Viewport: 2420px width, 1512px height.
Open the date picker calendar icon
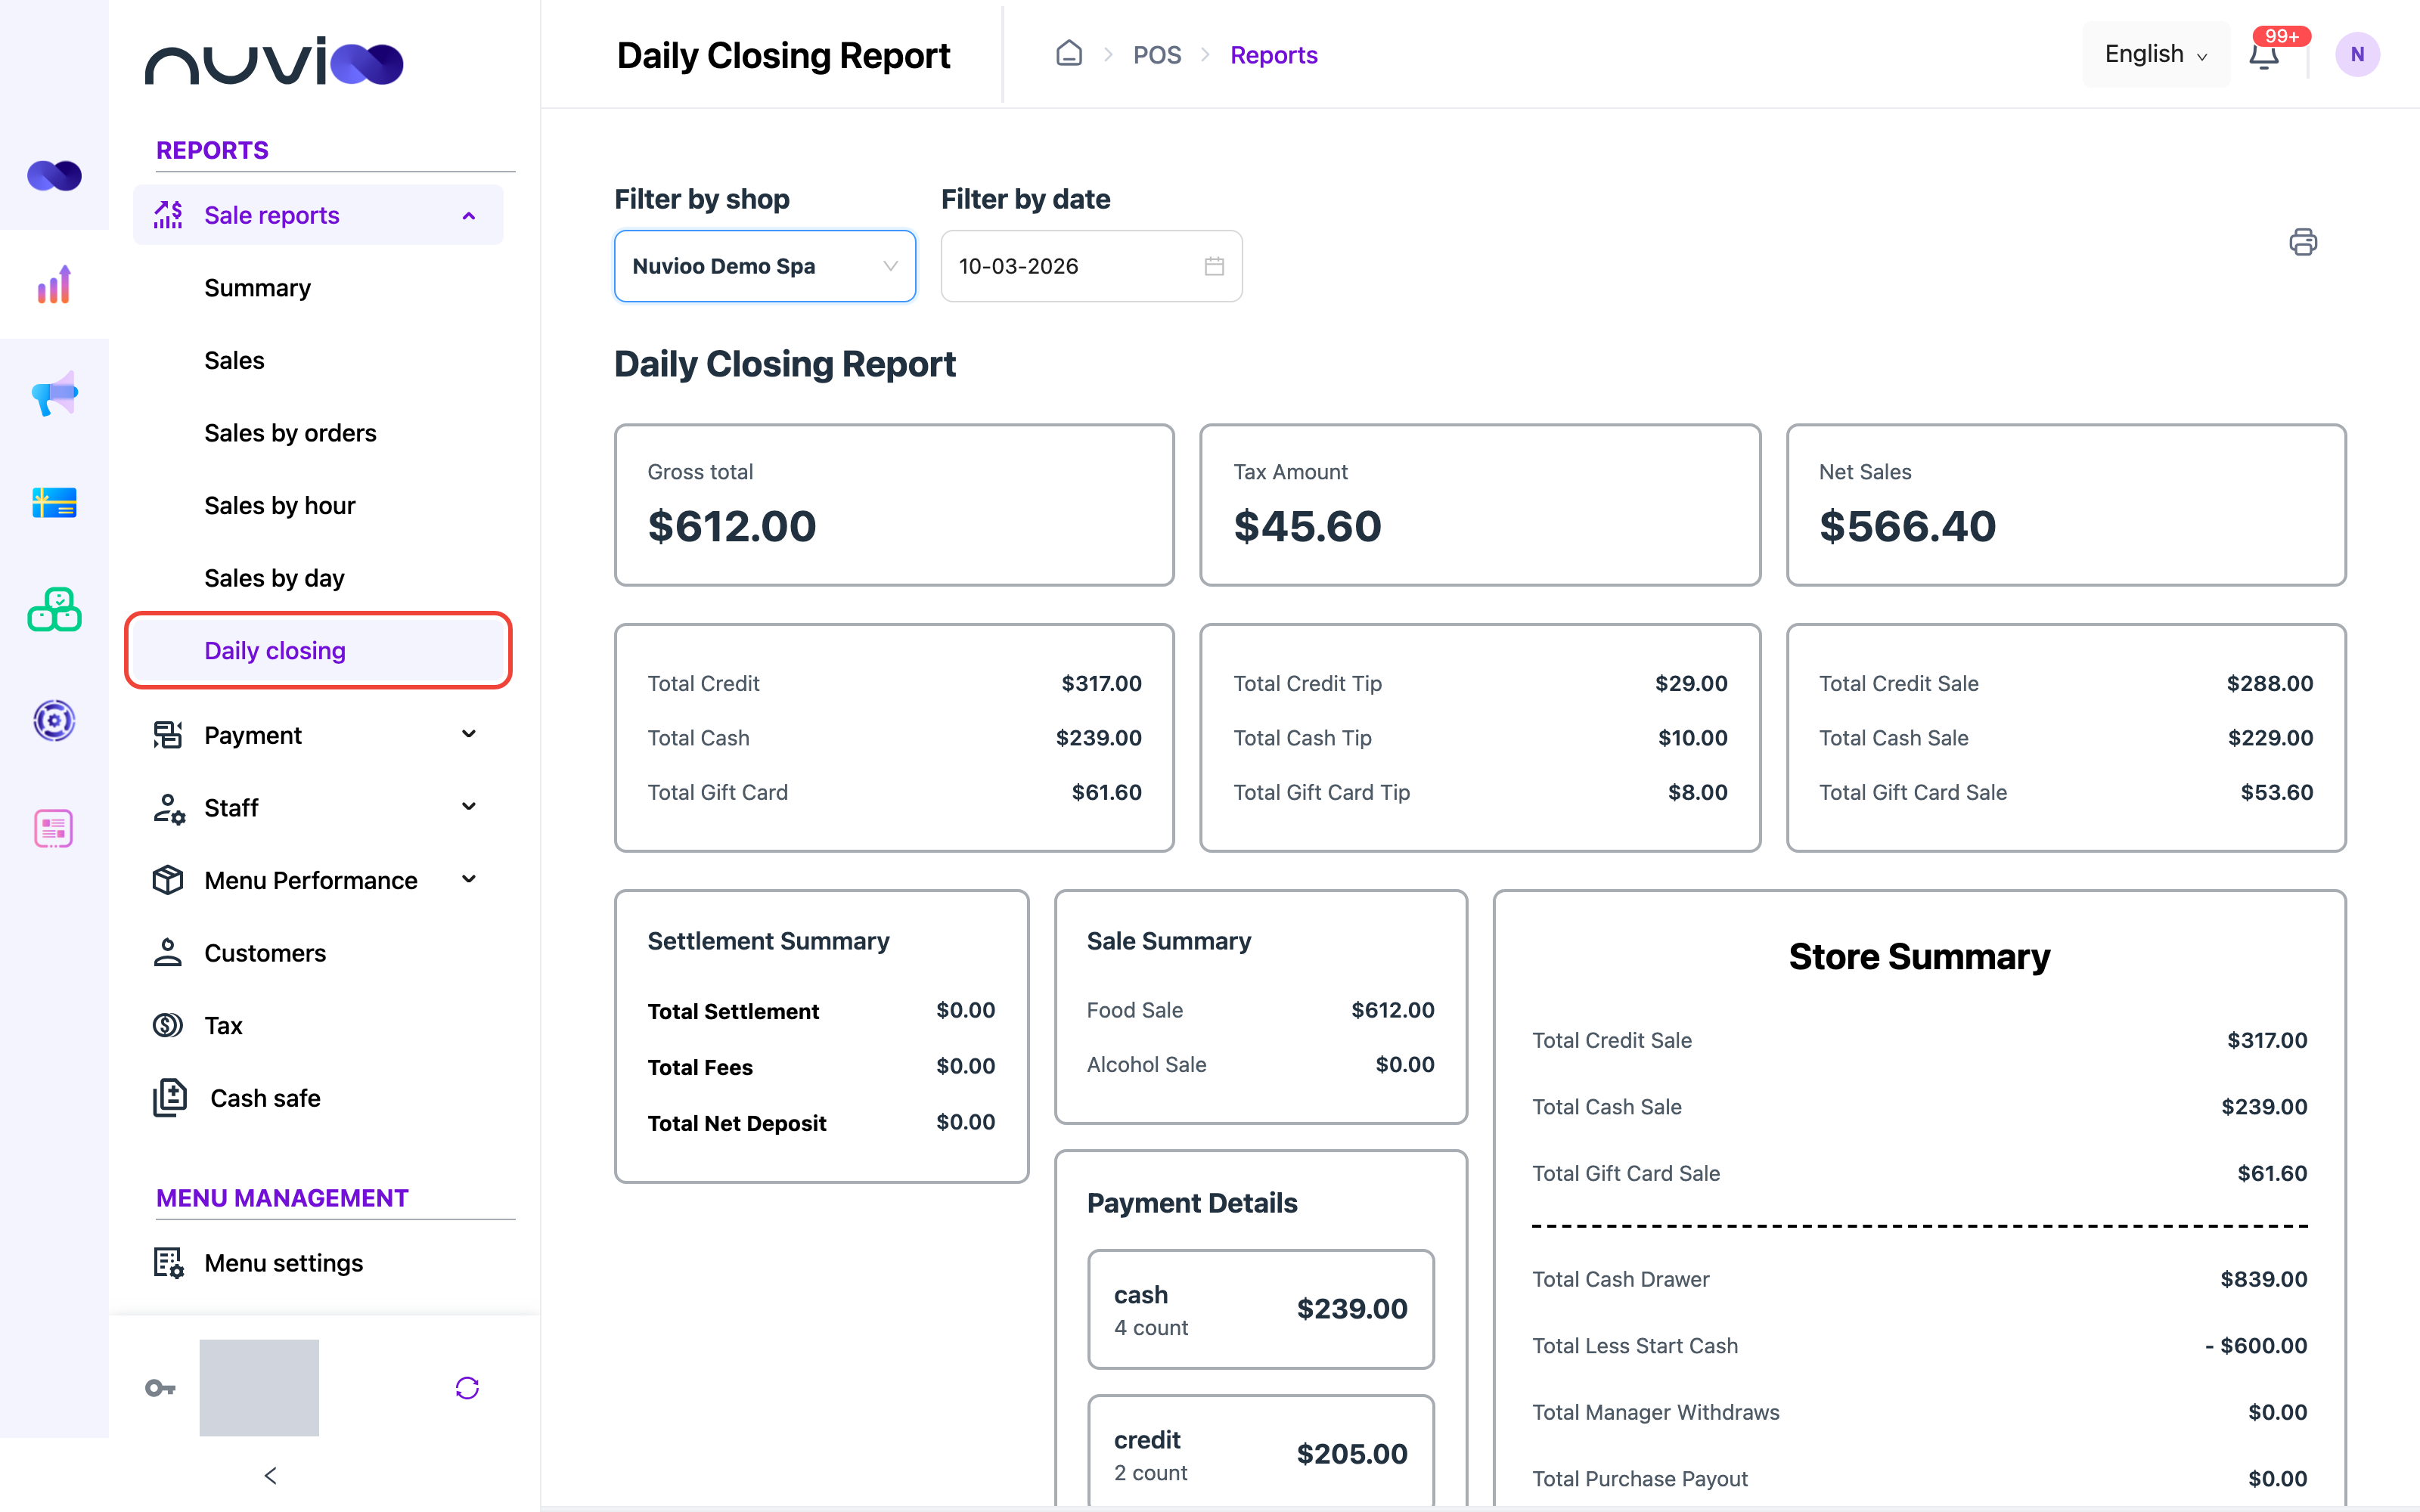click(1214, 266)
